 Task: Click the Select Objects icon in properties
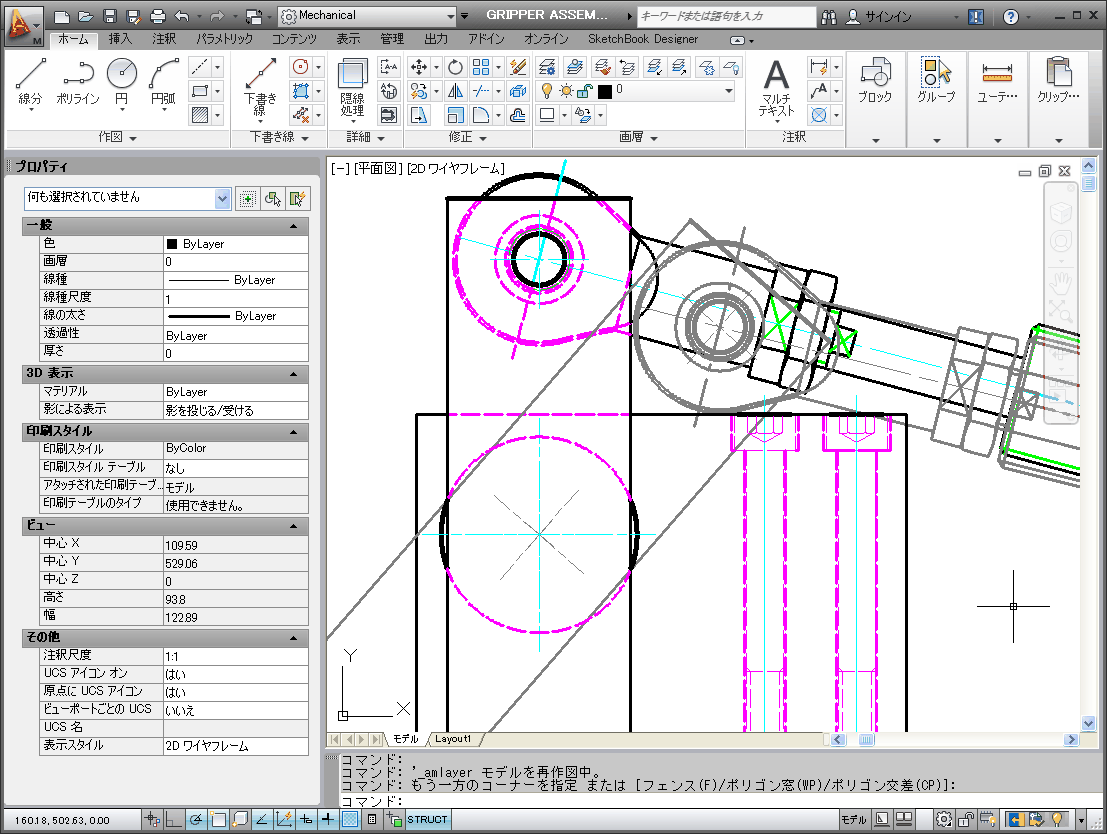[273, 199]
